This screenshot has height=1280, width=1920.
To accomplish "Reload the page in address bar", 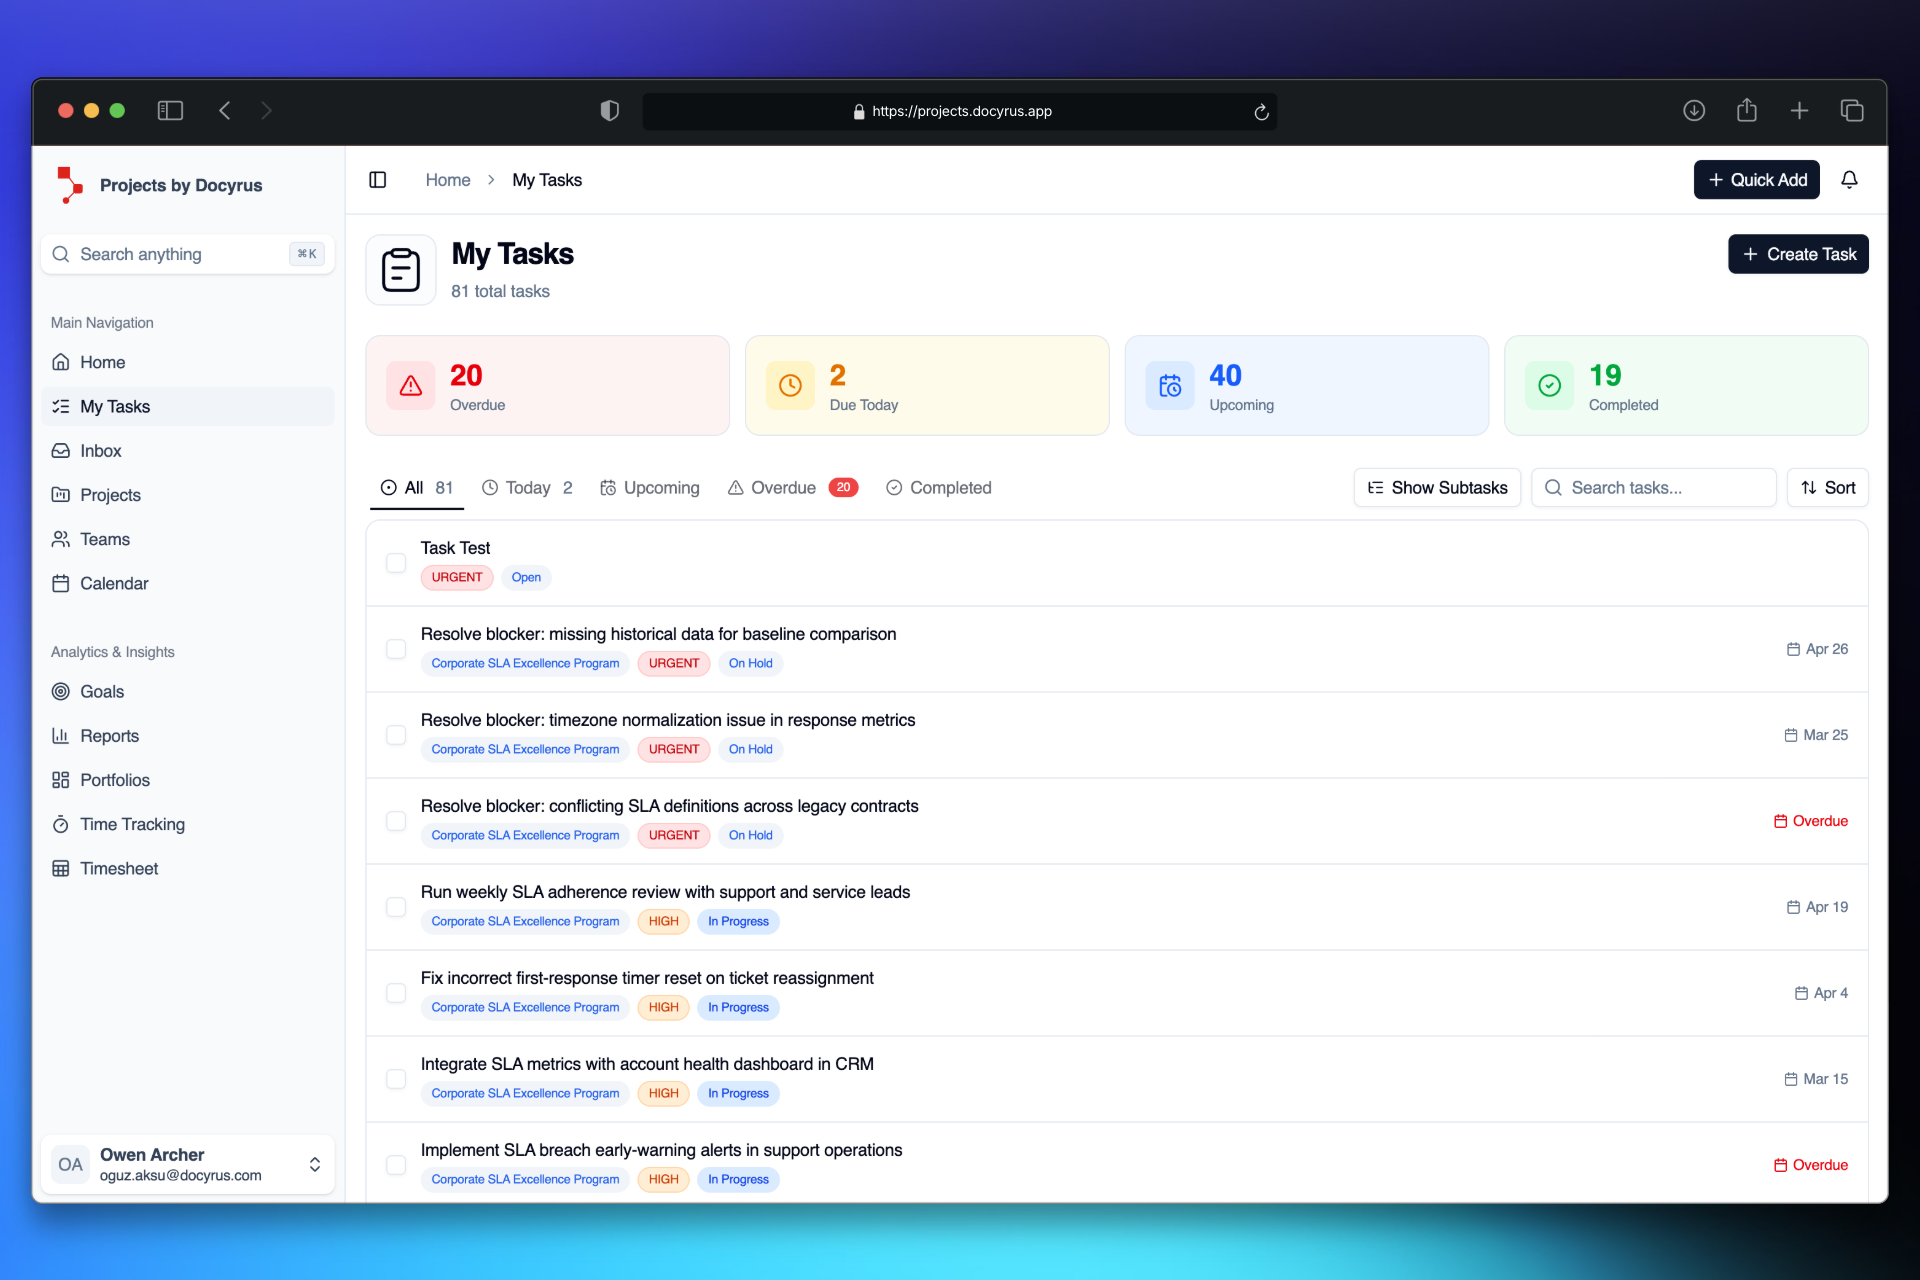I will click(x=1261, y=112).
